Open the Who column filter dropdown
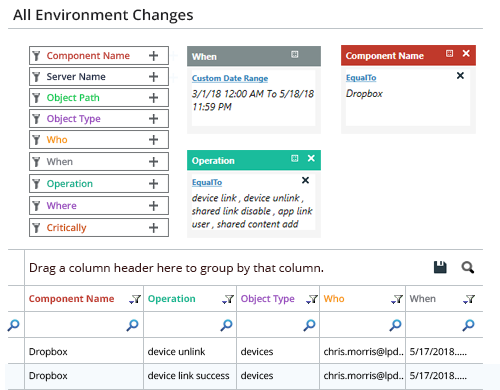This screenshot has height=390, width=500. tap(397, 299)
